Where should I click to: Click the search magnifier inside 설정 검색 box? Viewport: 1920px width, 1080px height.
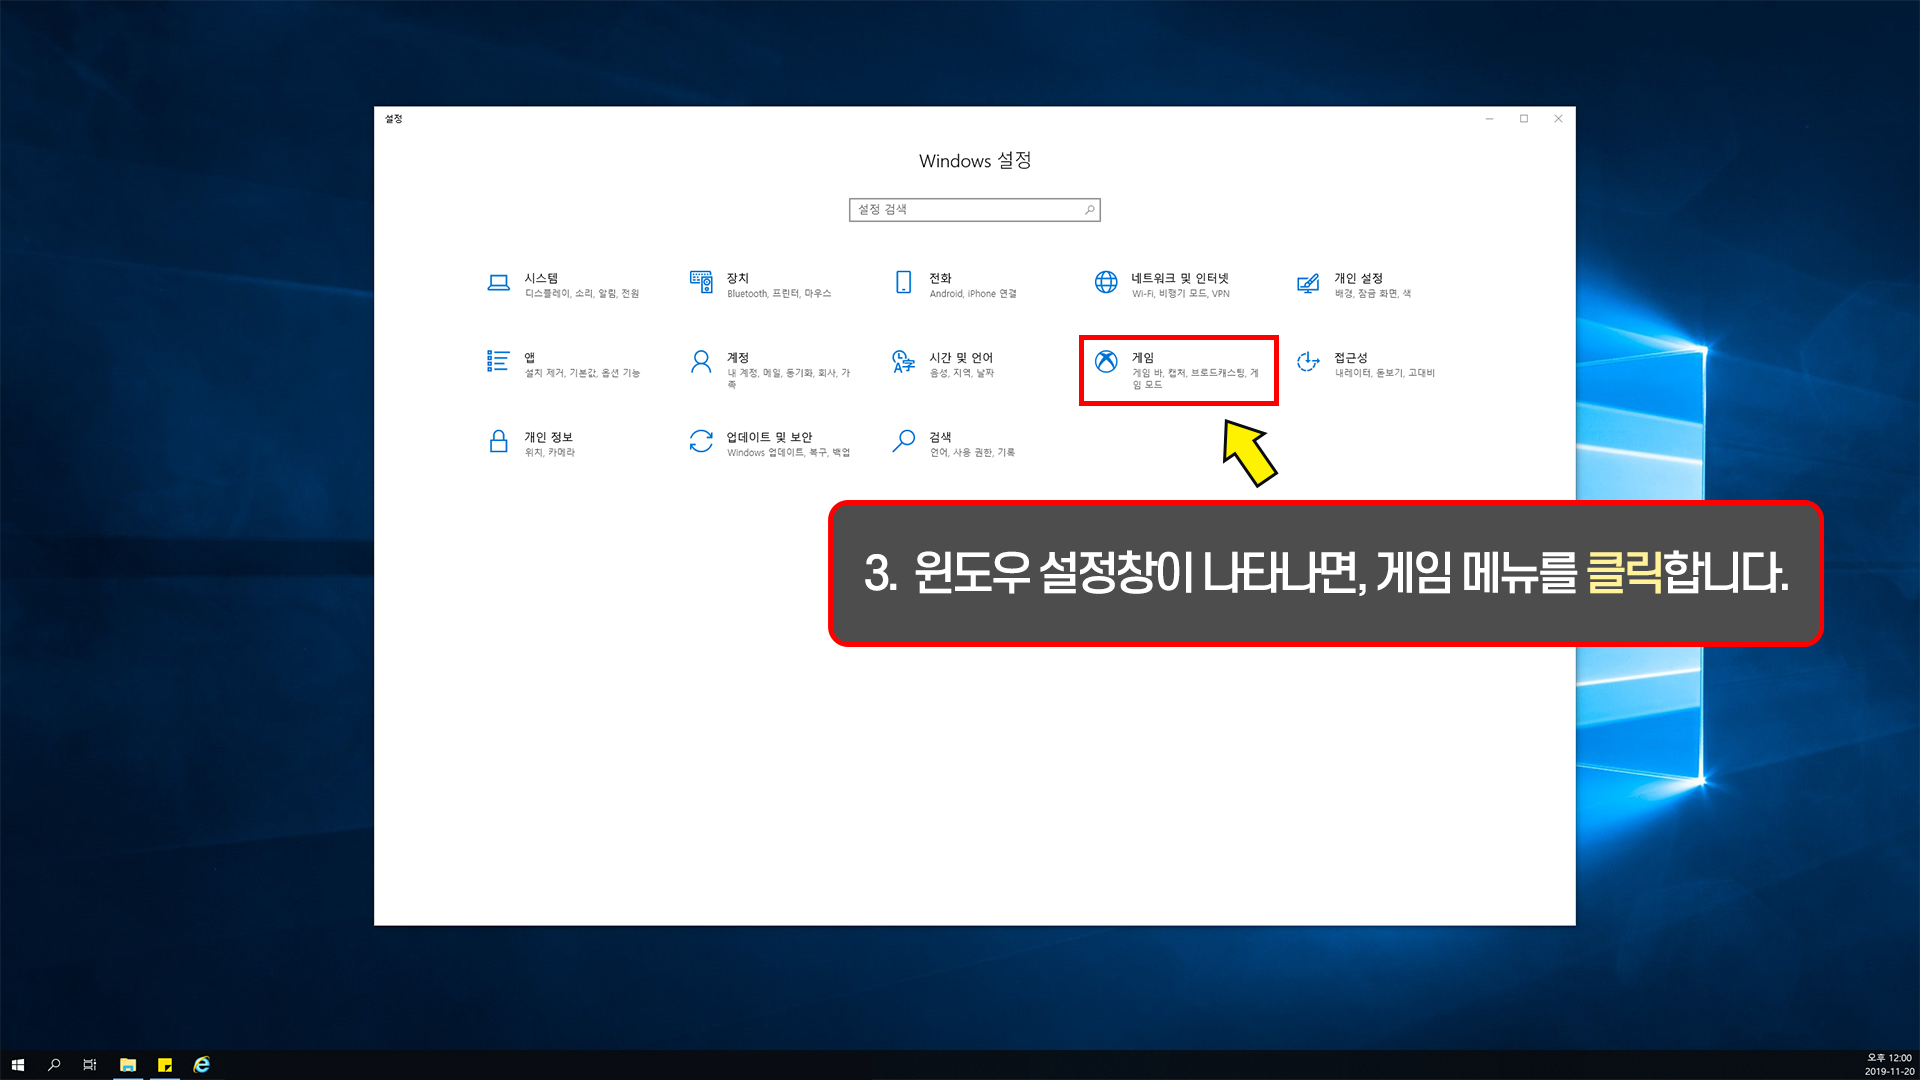point(1089,209)
